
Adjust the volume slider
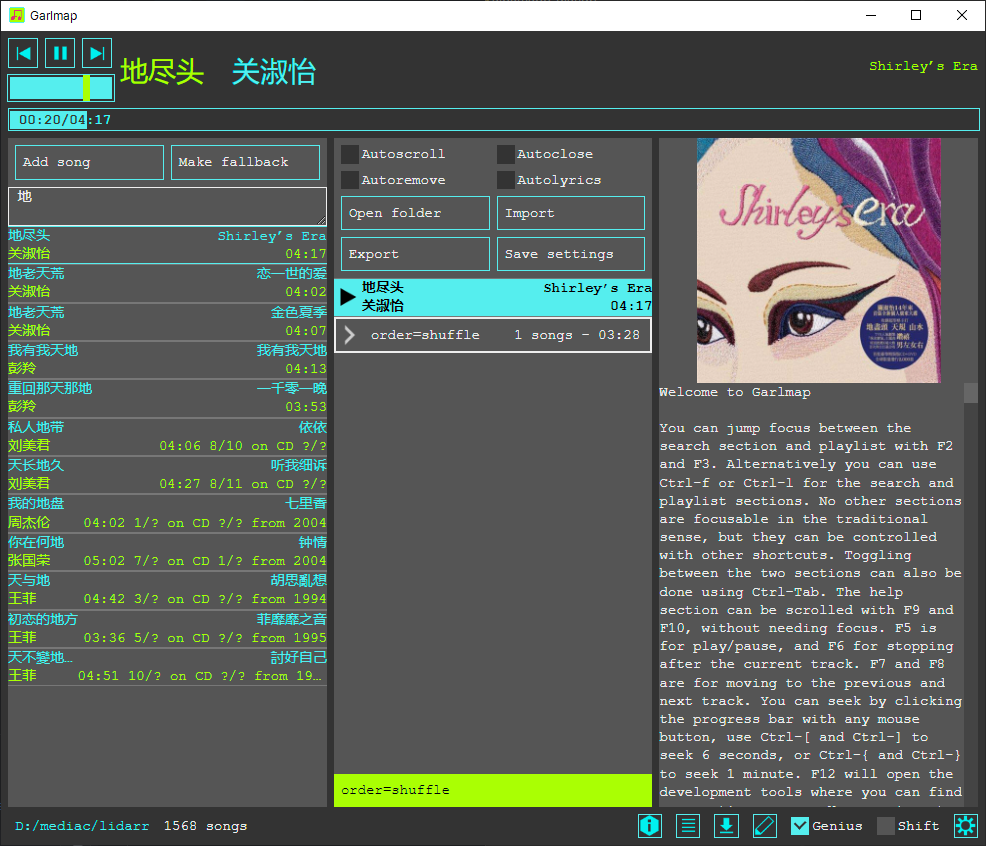click(x=61, y=87)
